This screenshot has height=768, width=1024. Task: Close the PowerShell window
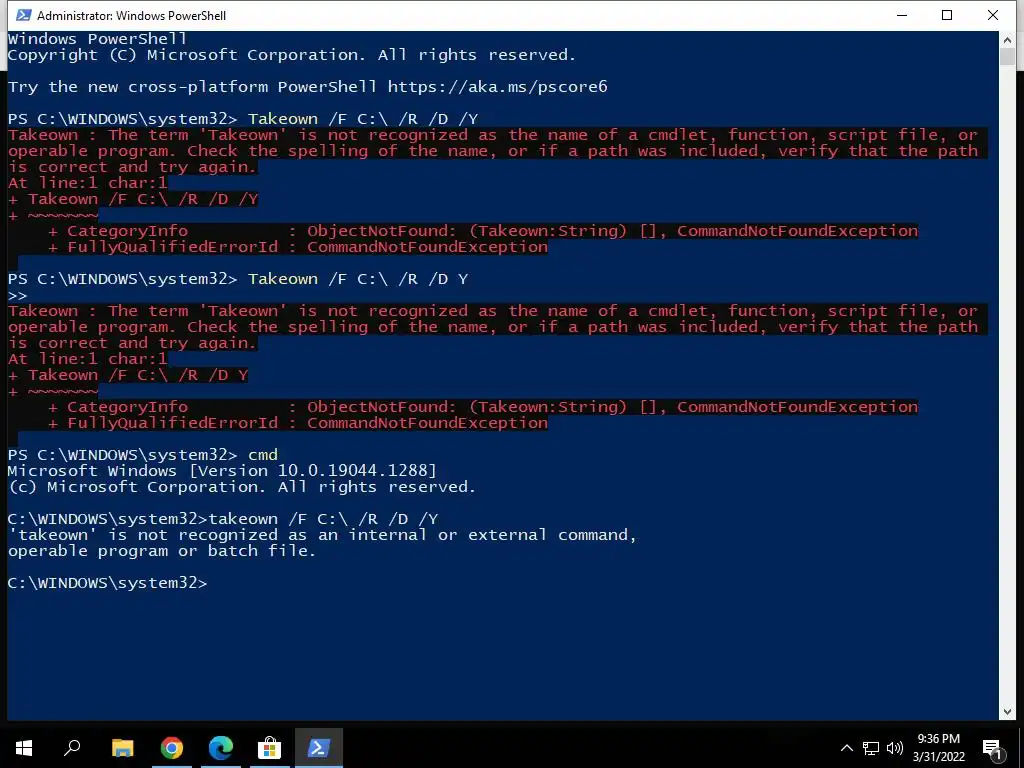pos(993,15)
